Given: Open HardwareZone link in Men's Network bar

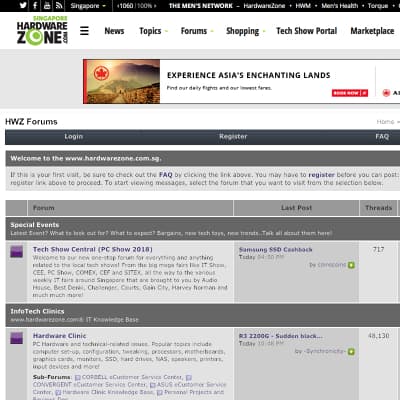Looking at the screenshot, I should pos(264,6).
